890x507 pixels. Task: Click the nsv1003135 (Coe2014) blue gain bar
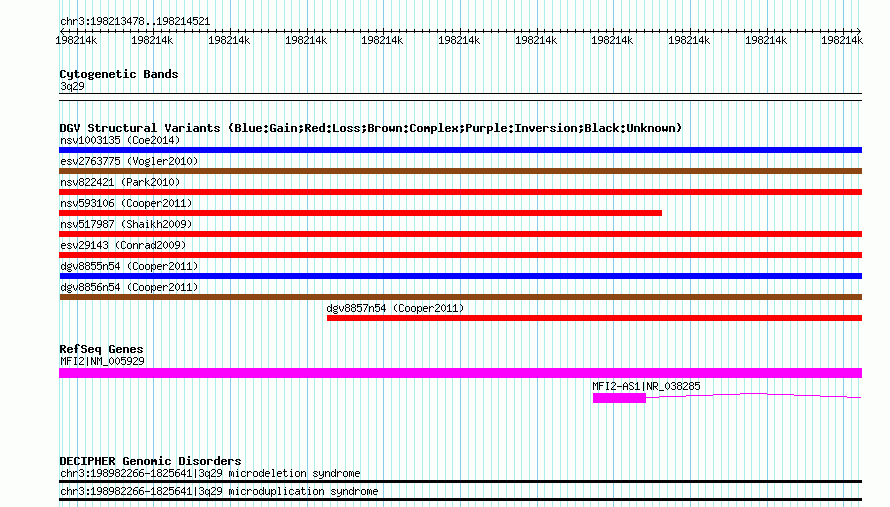(x=460, y=150)
